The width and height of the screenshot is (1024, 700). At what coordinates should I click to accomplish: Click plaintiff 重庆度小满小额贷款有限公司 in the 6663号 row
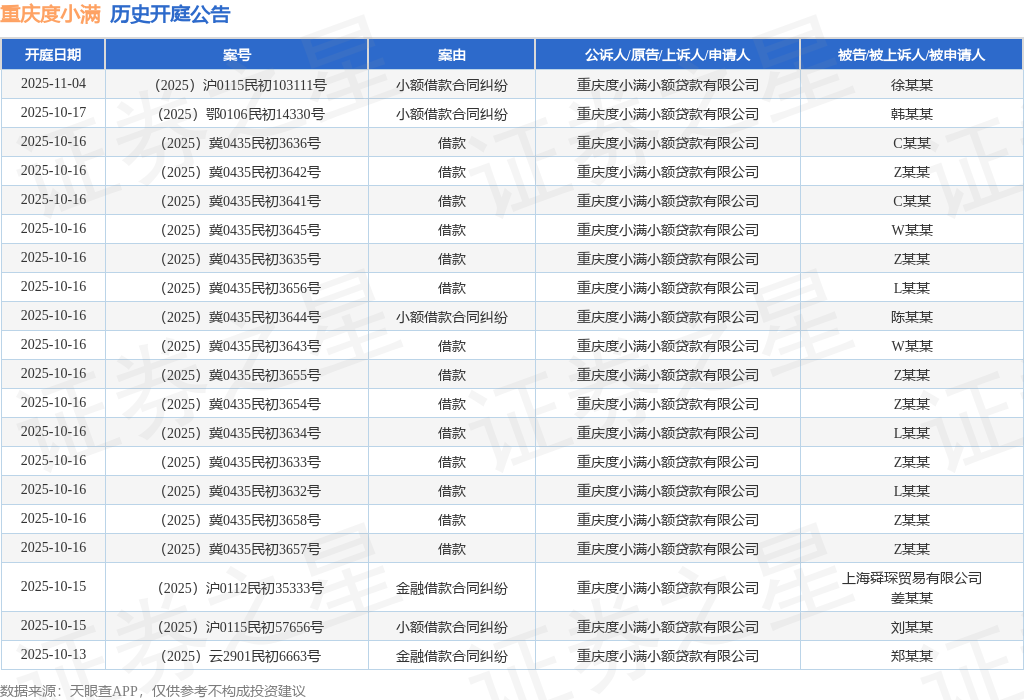pyautogui.click(x=667, y=656)
